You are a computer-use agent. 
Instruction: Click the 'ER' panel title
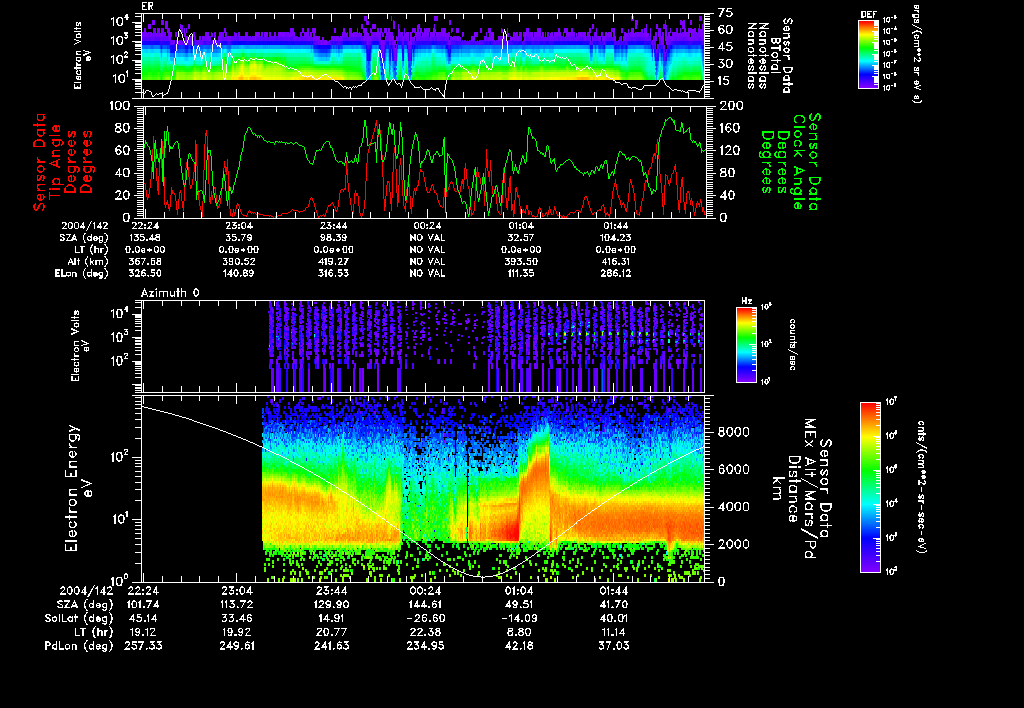click(147, 7)
